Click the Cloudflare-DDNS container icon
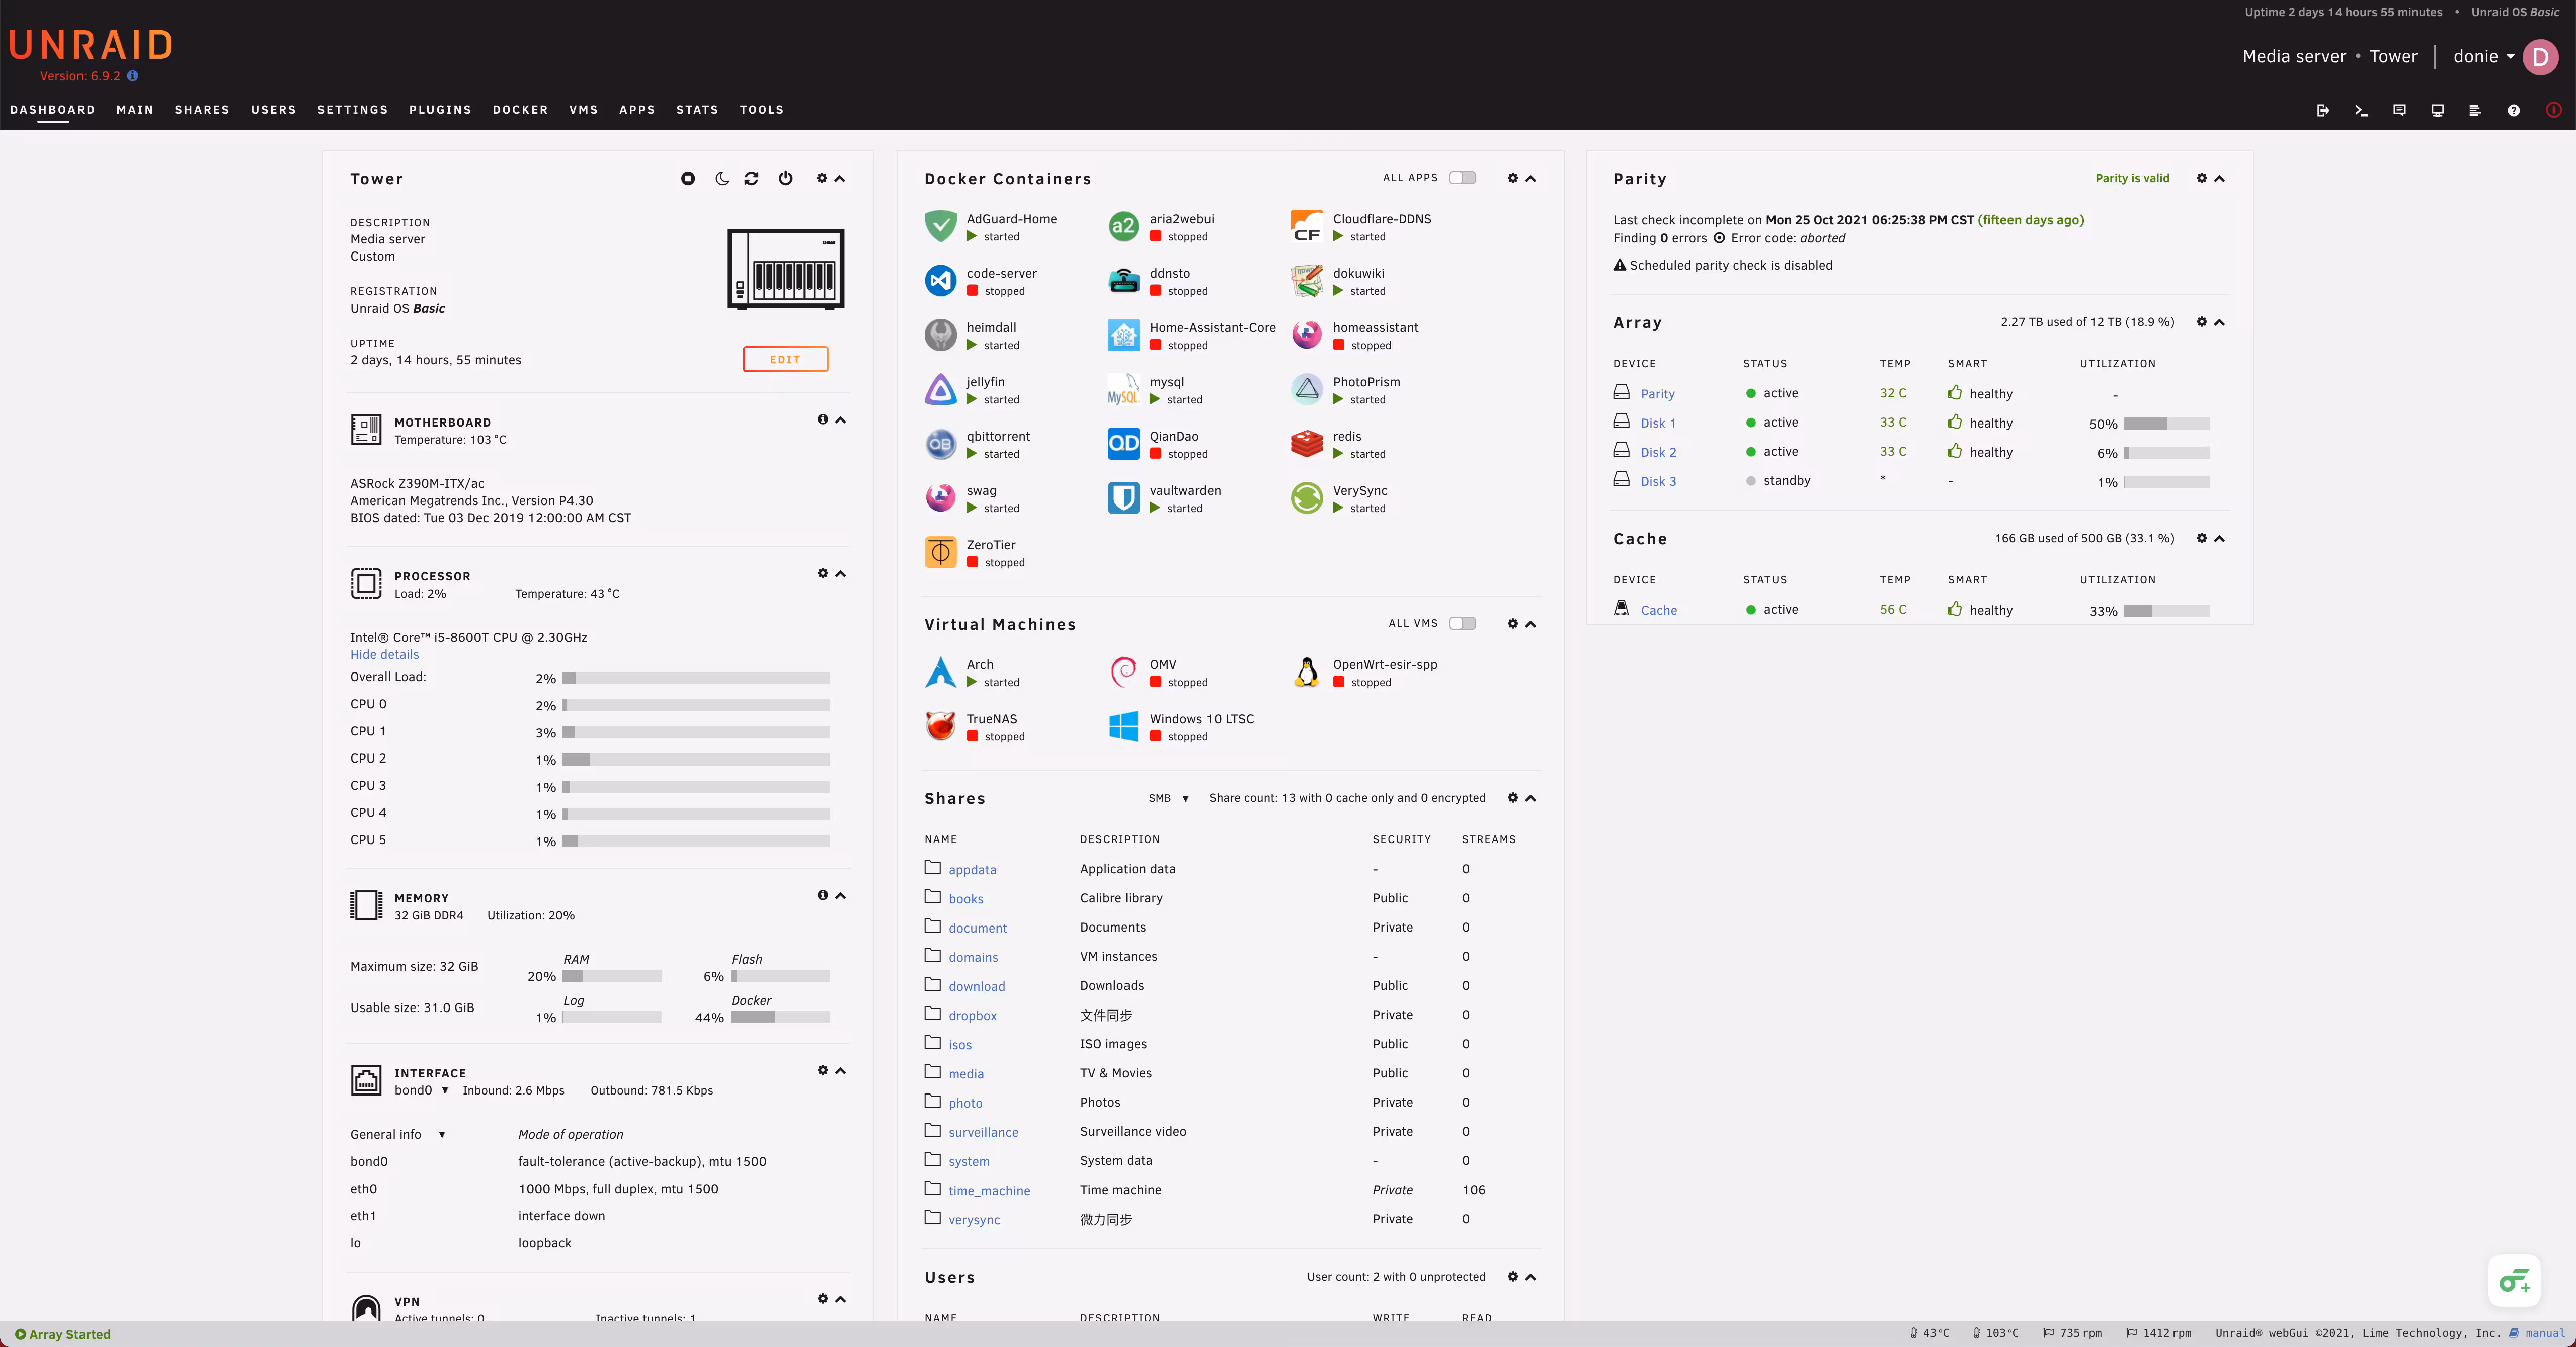This screenshot has height=1347, width=2576. (1306, 227)
